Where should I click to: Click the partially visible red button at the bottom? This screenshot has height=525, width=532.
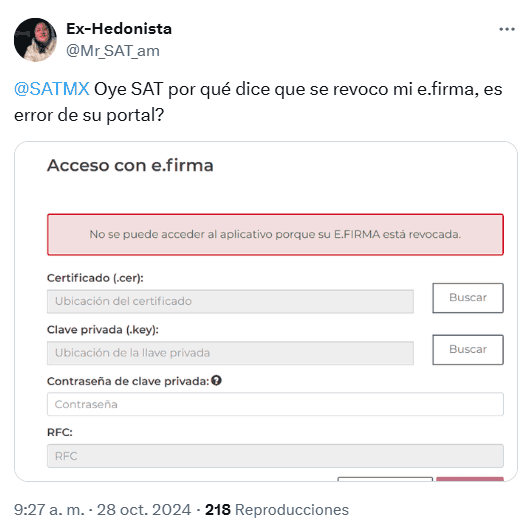470,479
